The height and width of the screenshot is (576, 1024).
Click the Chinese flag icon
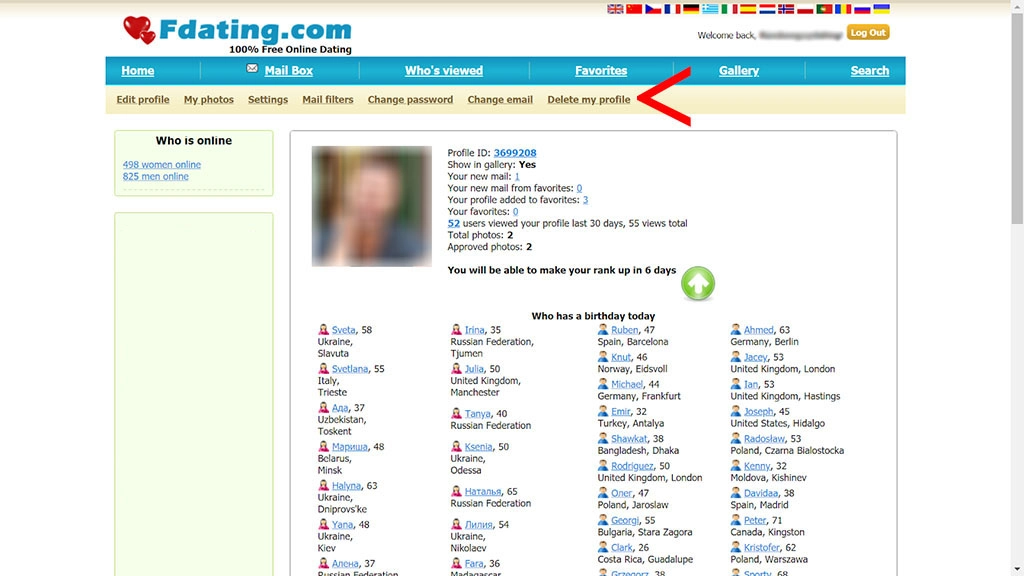(x=634, y=9)
